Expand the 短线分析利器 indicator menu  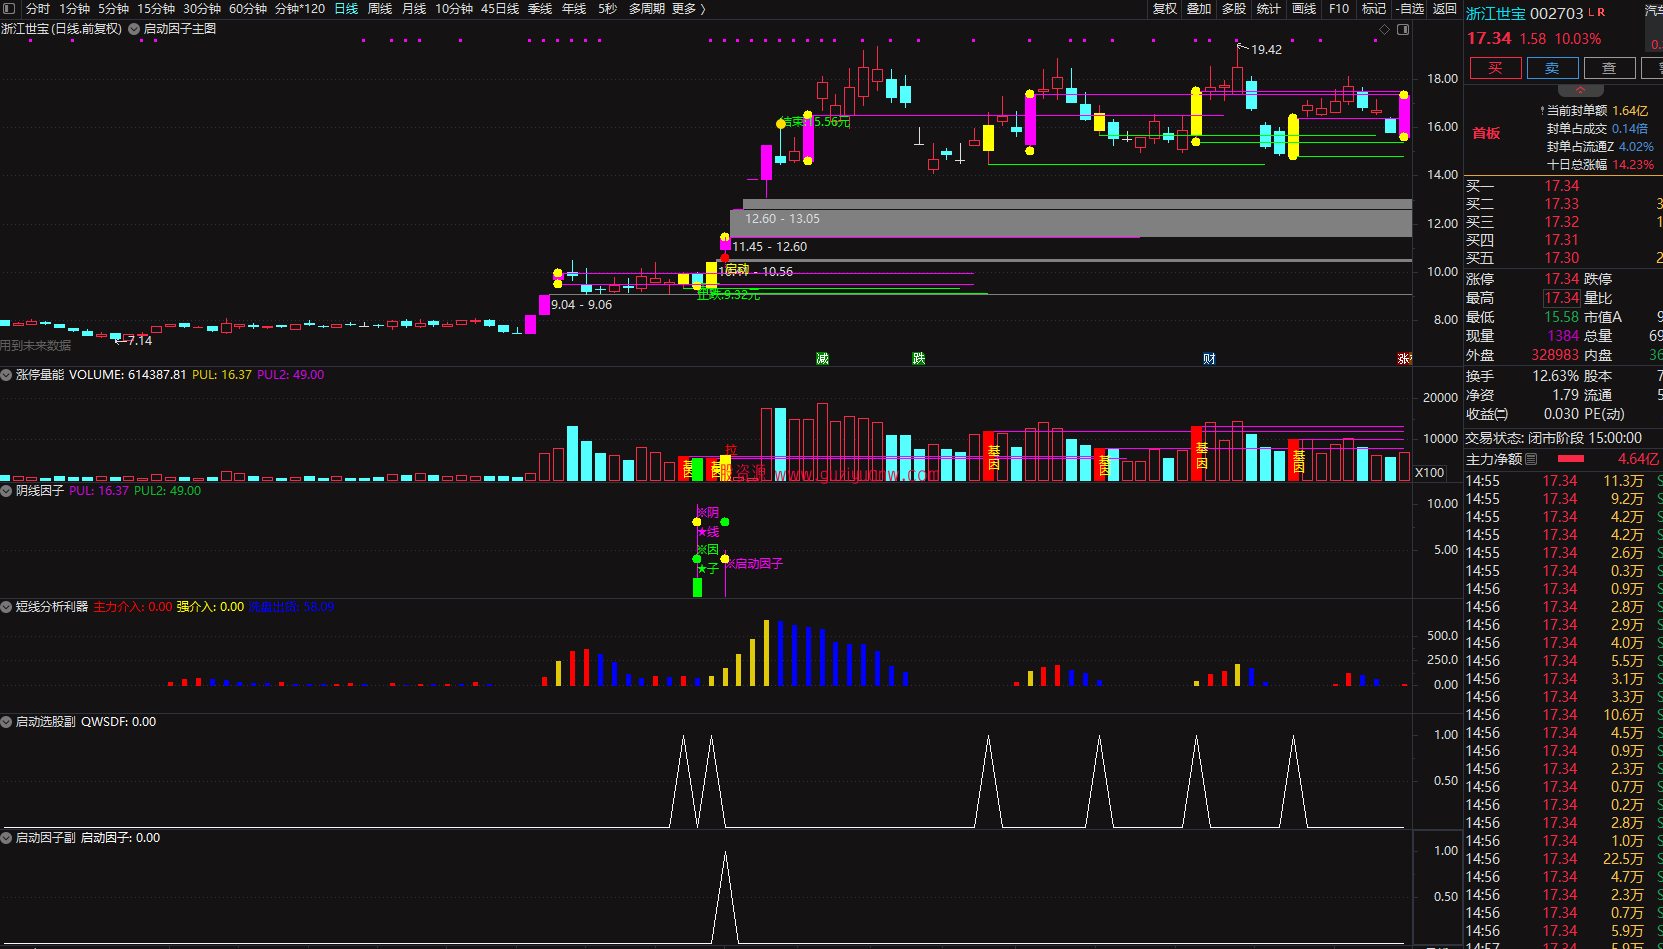7,607
